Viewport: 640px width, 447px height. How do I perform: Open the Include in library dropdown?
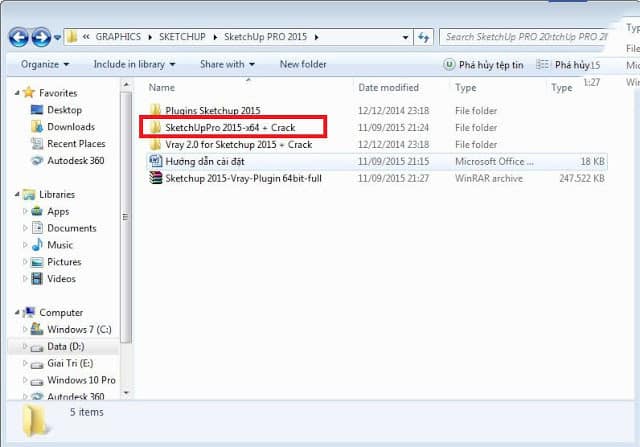click(136, 64)
